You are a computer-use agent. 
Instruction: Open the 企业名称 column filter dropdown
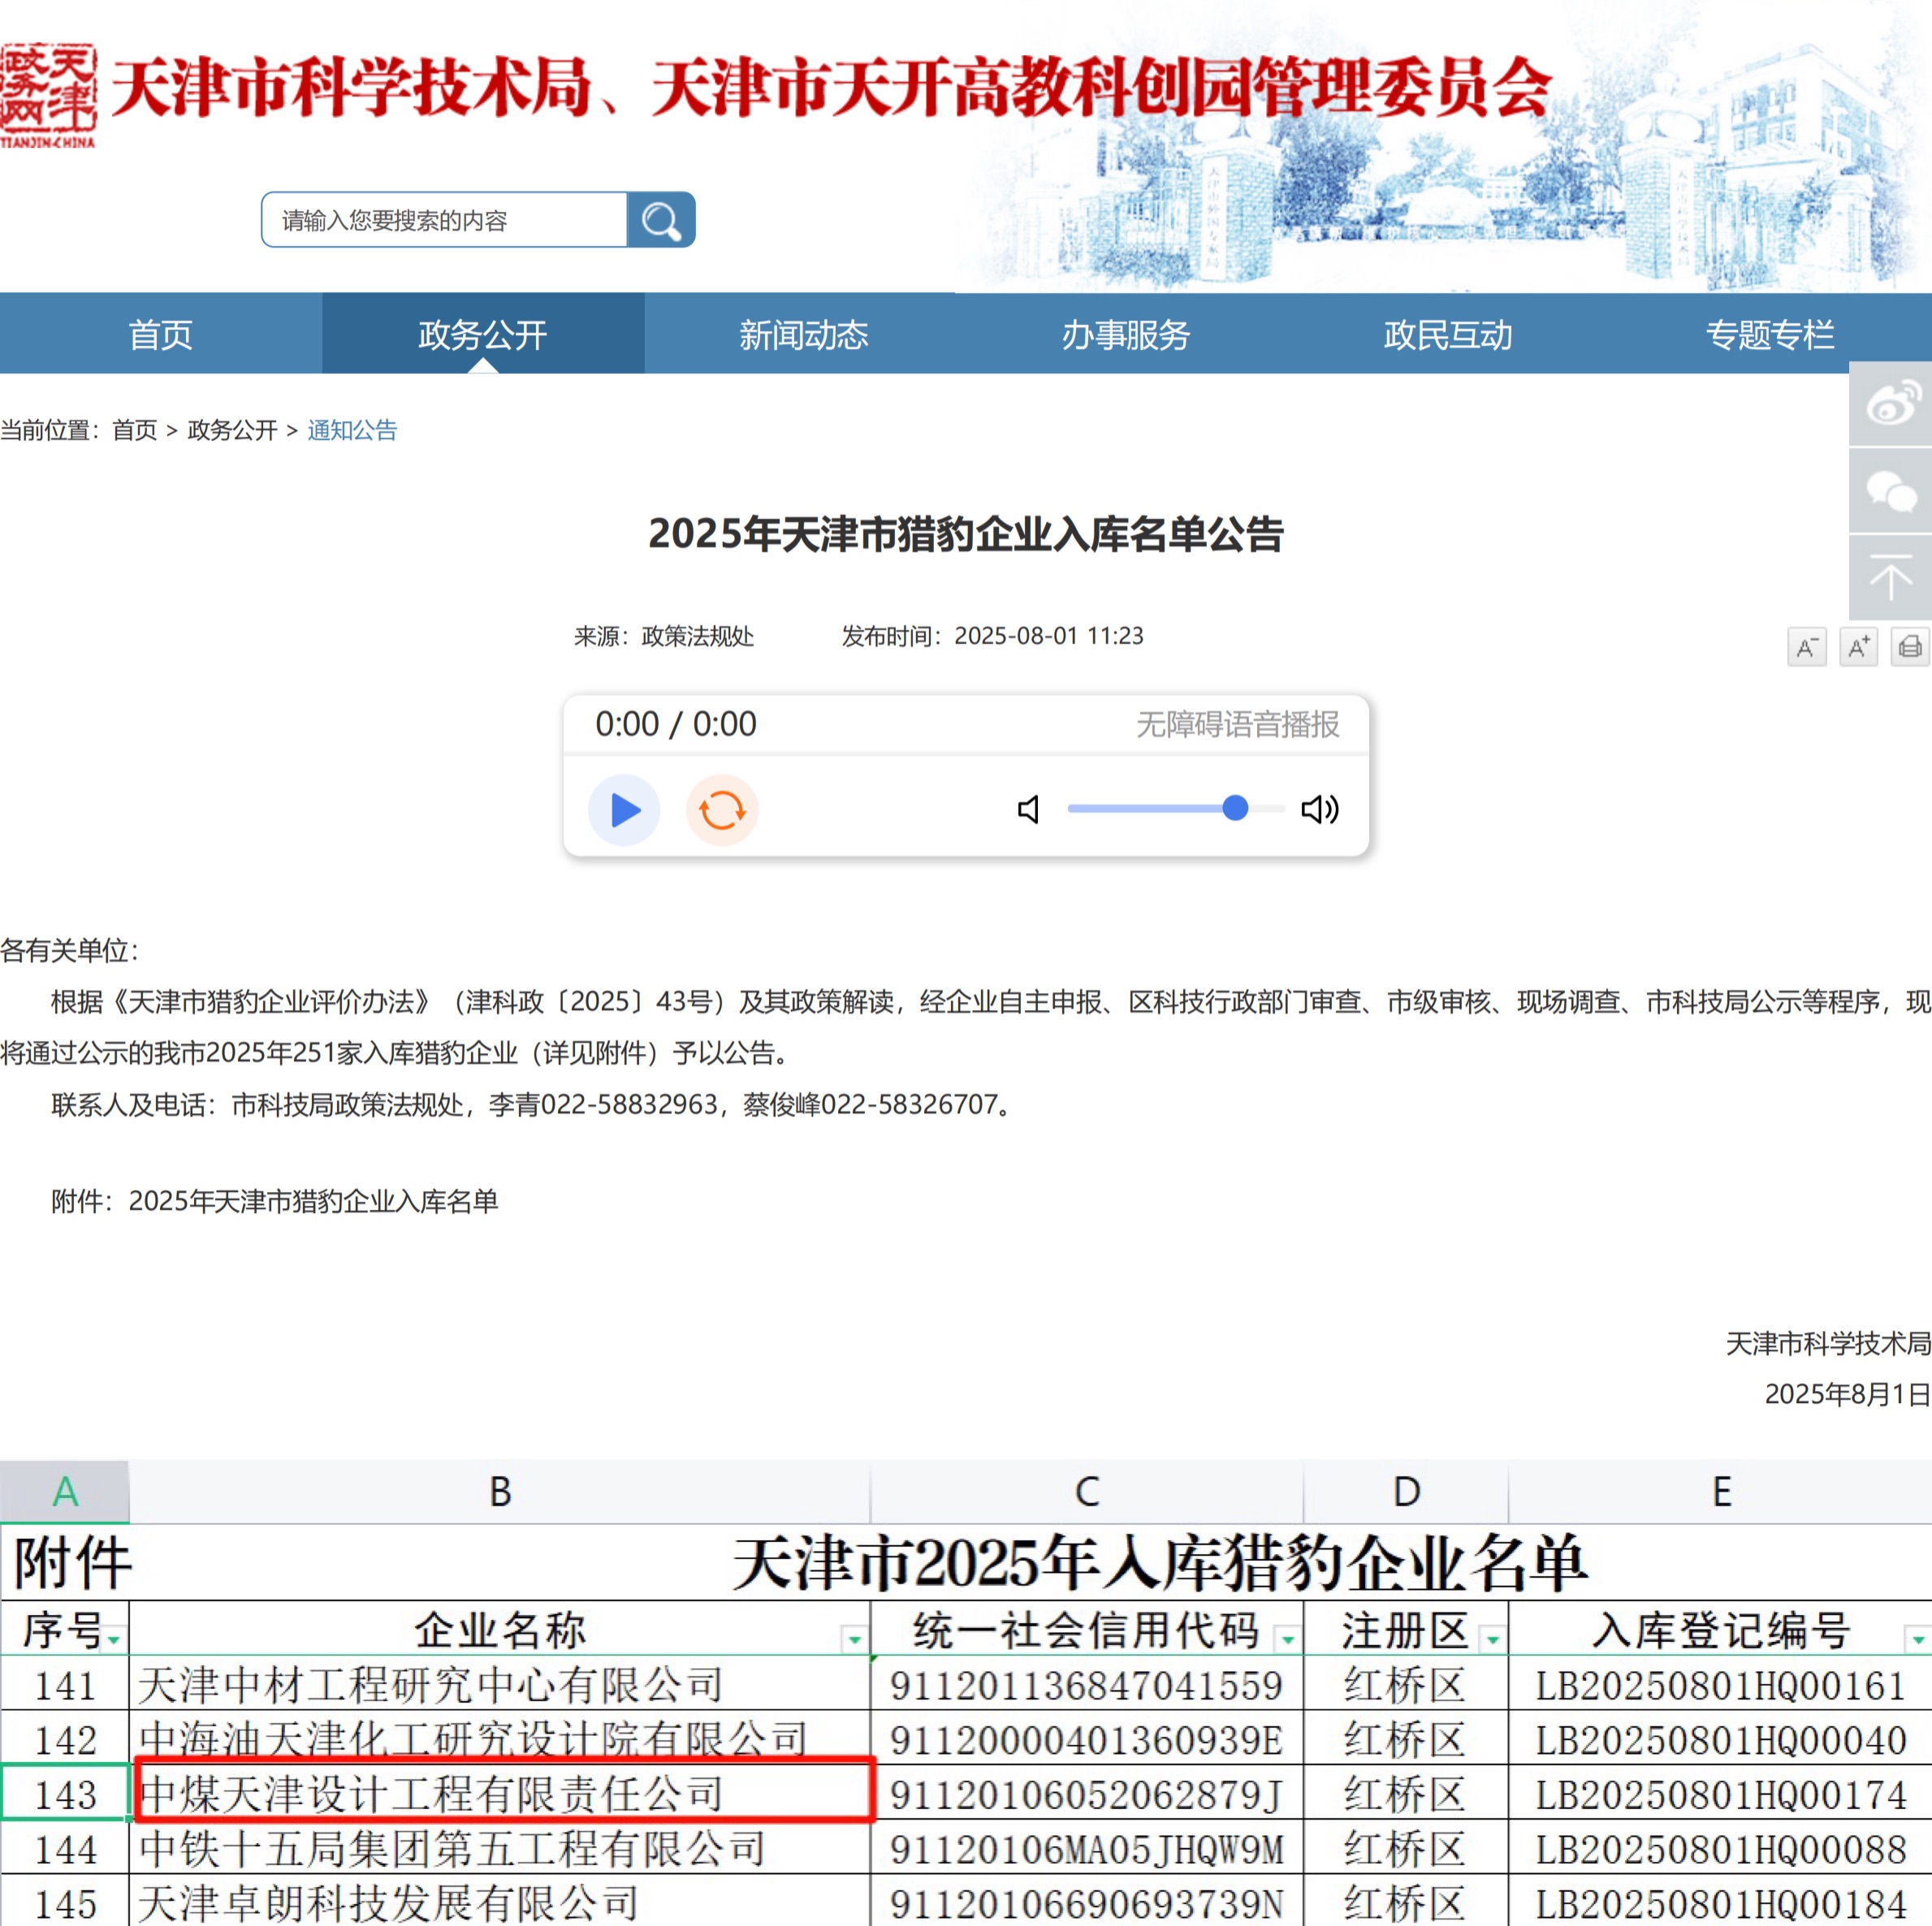click(854, 1640)
